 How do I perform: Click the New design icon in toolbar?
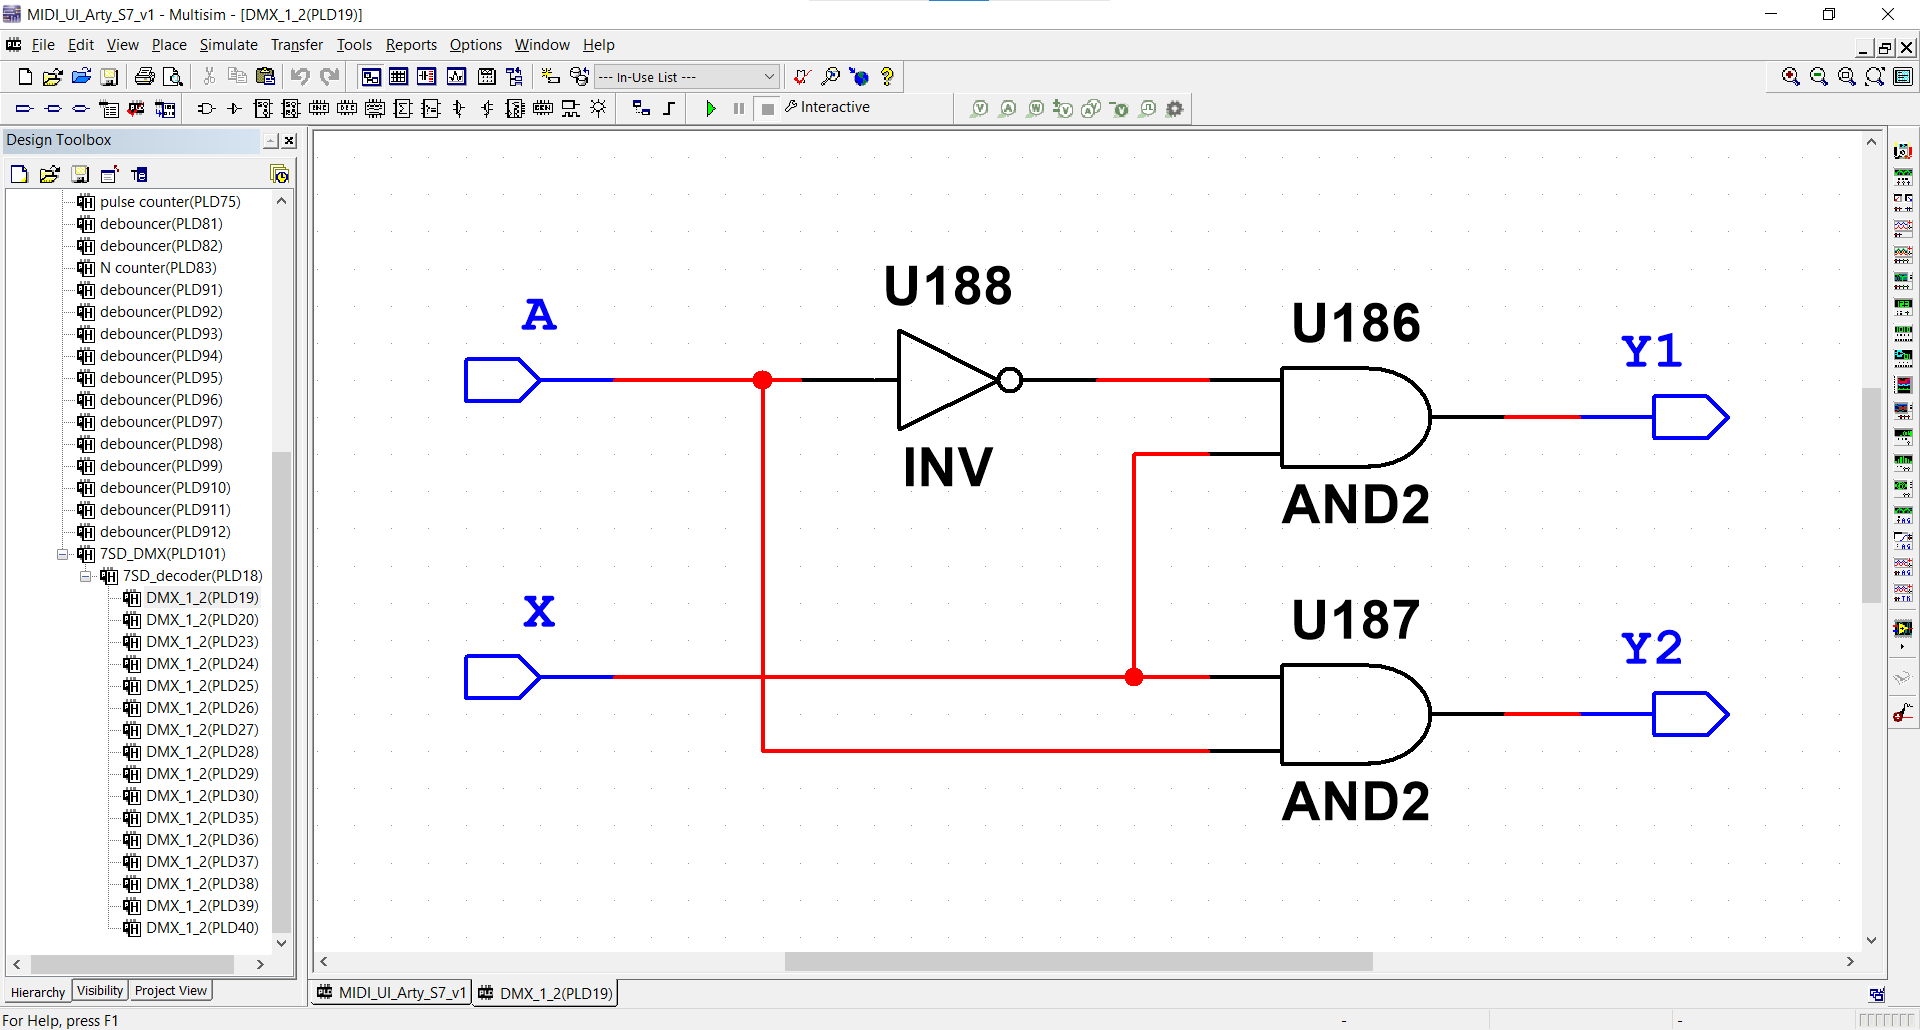click(x=25, y=77)
